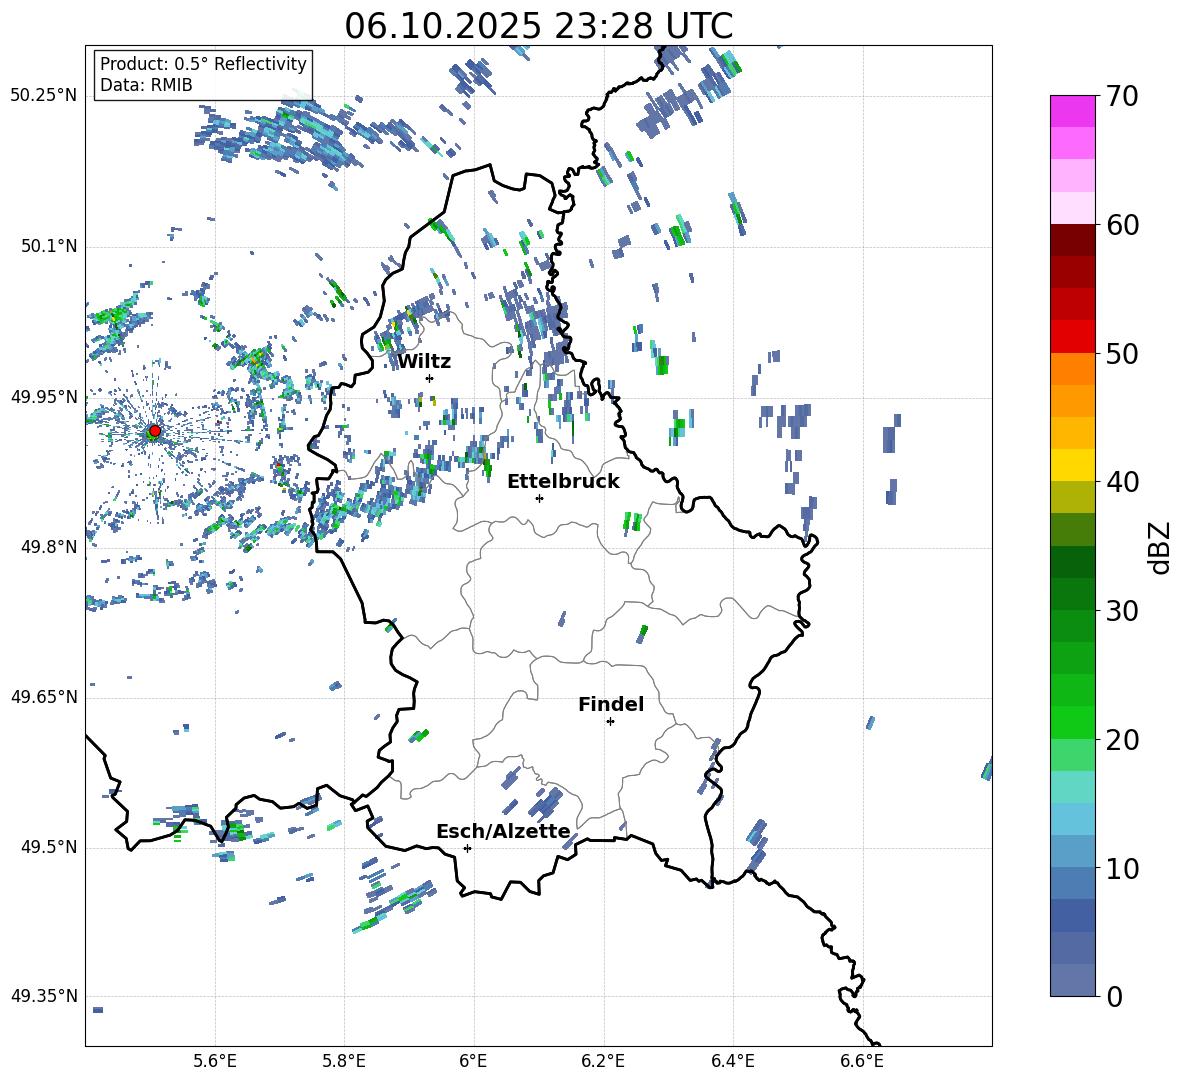Click the 6.2°E longitude label

click(x=603, y=1062)
